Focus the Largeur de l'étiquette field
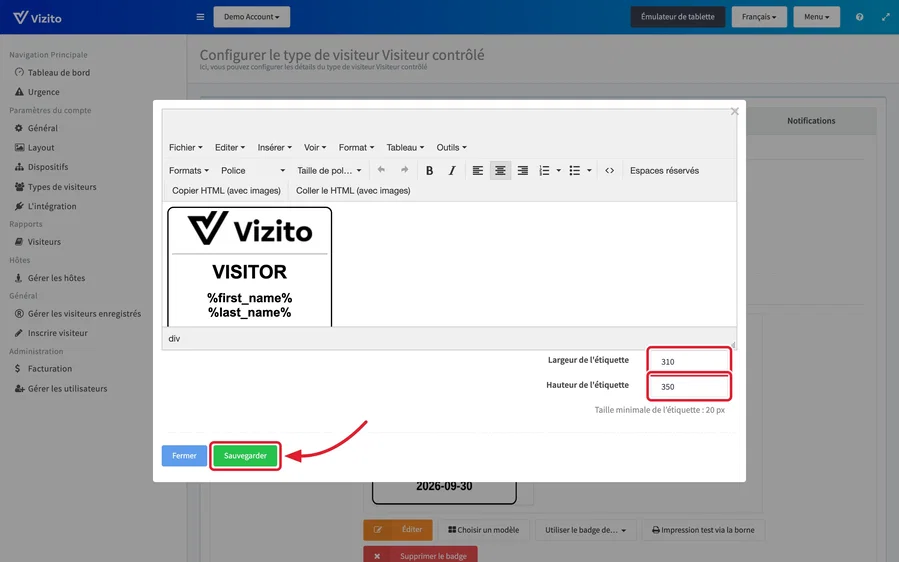Viewport: 899px width, 562px height. [x=689, y=361]
